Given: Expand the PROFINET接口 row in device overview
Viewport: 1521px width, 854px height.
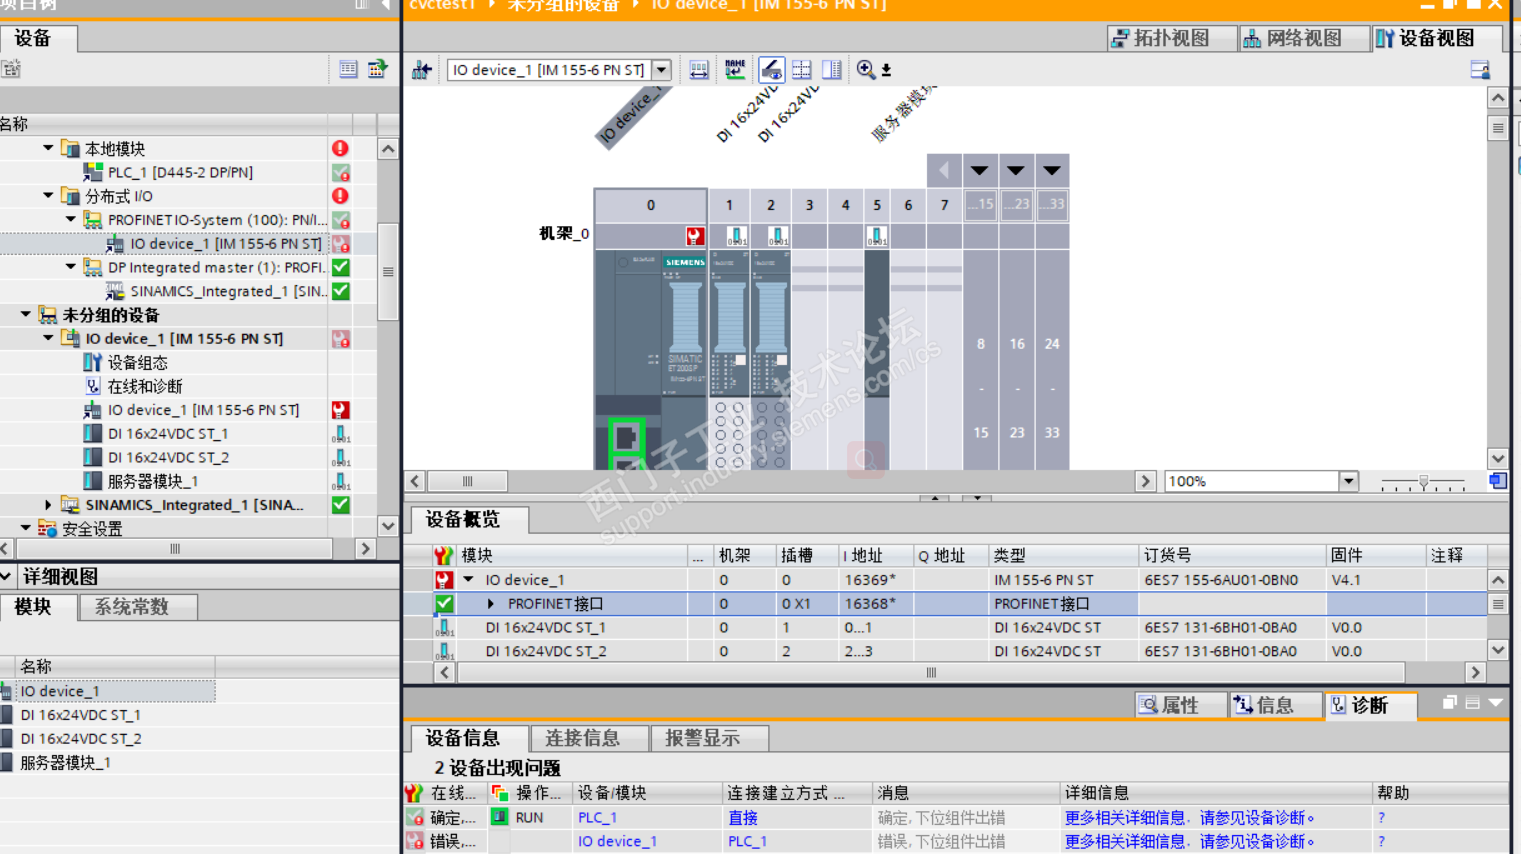Looking at the screenshot, I should coord(491,604).
